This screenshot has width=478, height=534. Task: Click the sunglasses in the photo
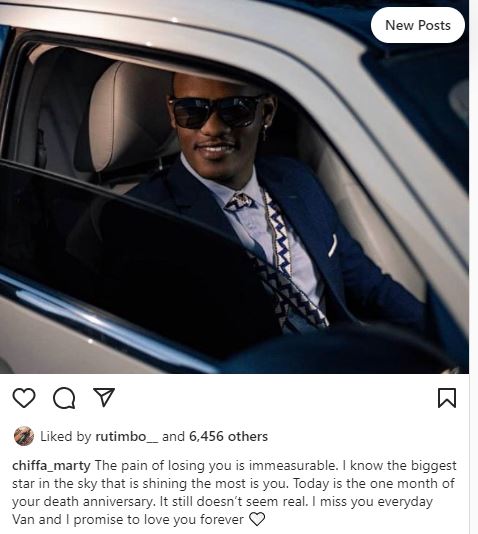[216, 112]
